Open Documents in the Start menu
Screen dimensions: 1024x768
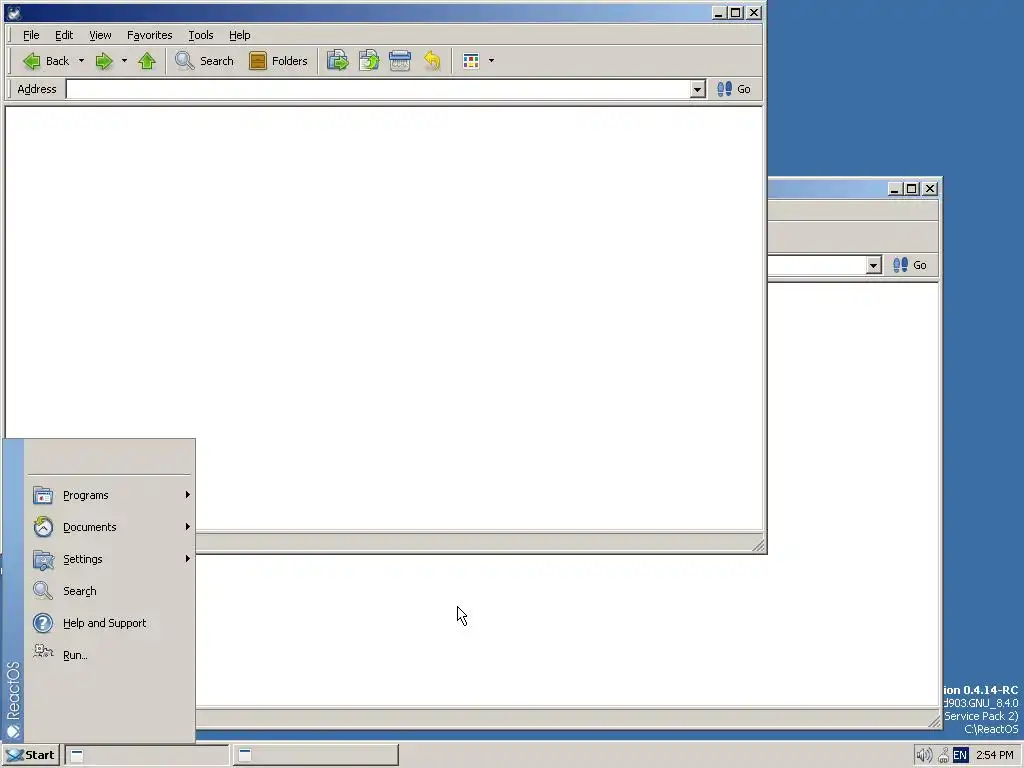tap(110, 527)
